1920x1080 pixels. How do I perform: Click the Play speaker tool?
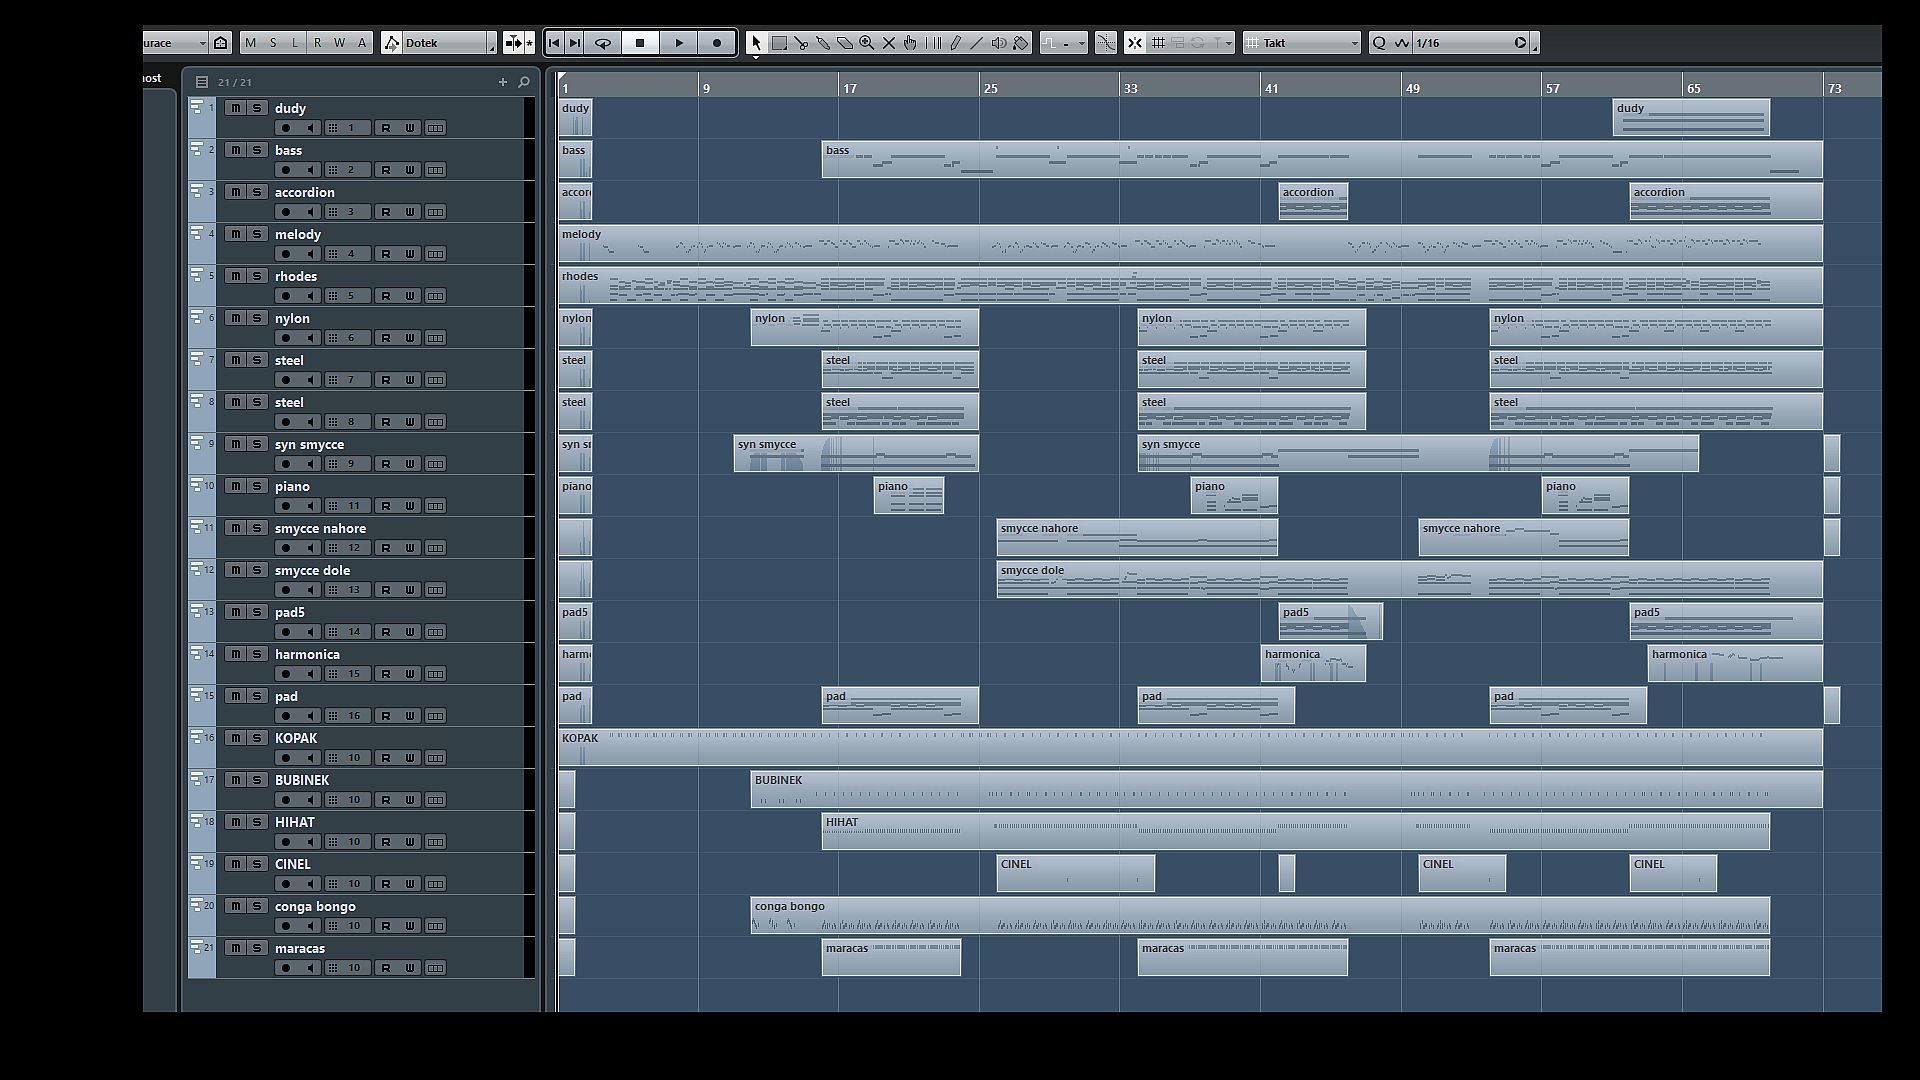999,43
